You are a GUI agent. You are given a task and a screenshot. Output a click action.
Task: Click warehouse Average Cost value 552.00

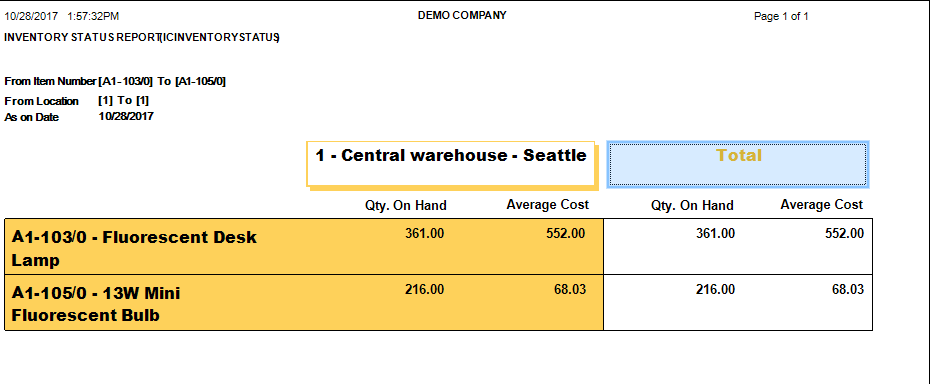click(565, 234)
